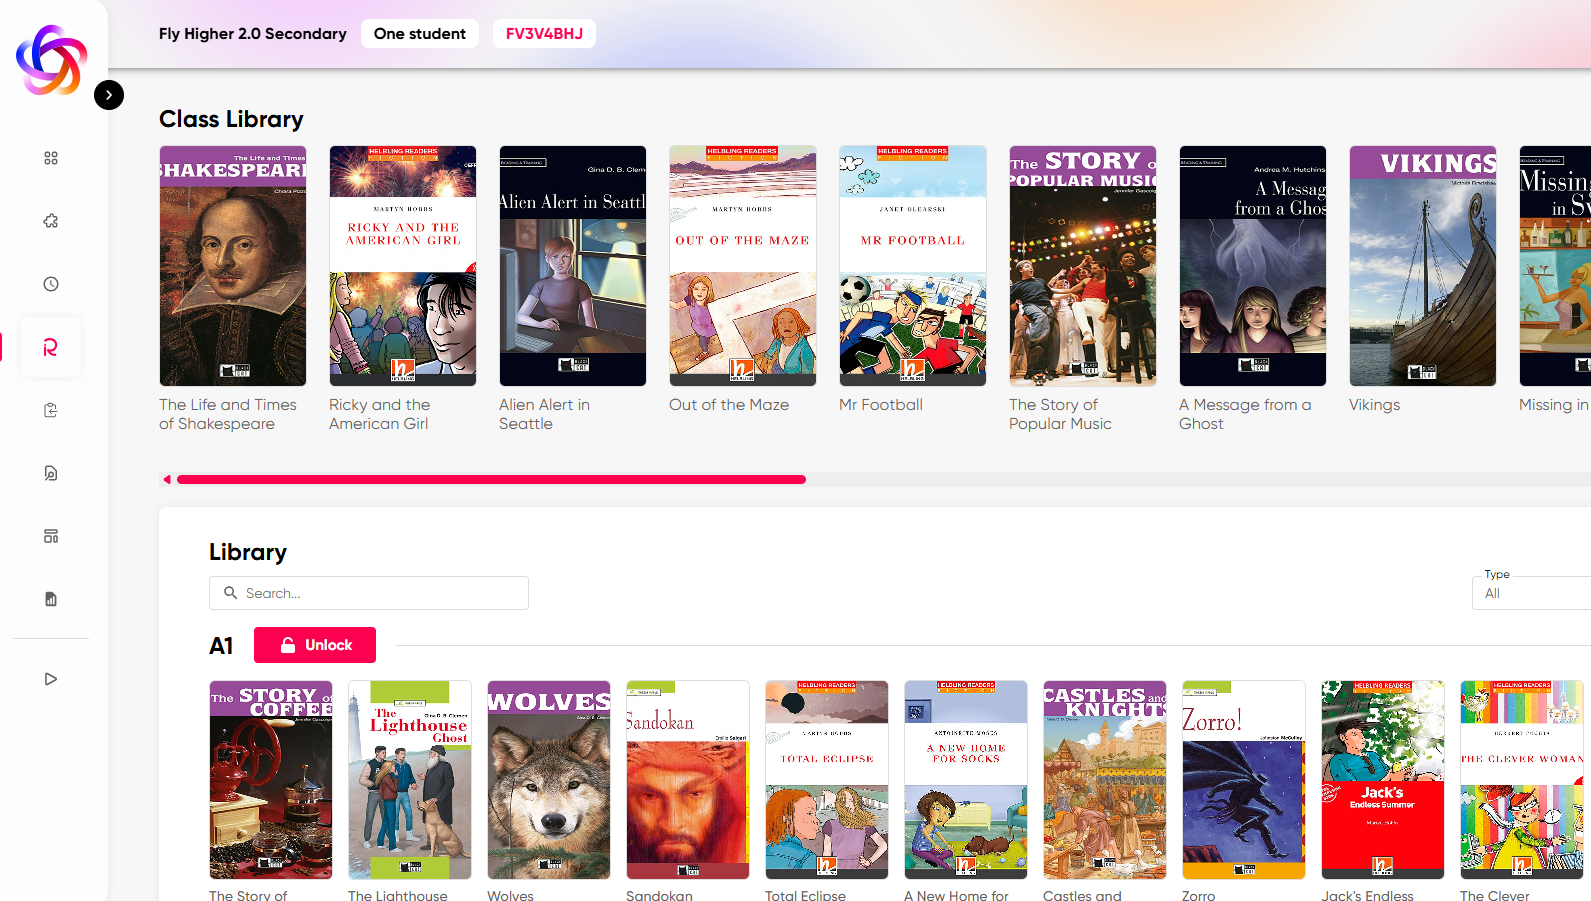This screenshot has height=901, width=1591.
Task: Click the play triangle icon in sidebar
Action: (51, 679)
